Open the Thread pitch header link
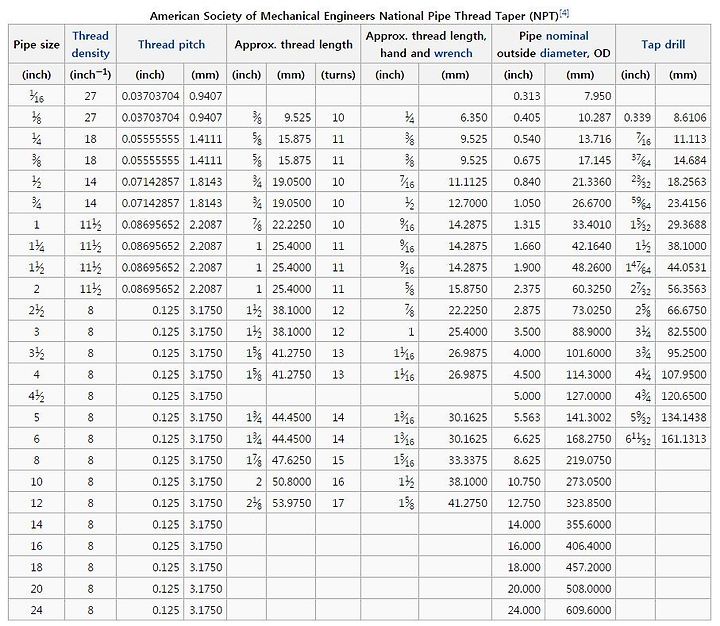The height and width of the screenshot is (626, 720). (x=171, y=45)
